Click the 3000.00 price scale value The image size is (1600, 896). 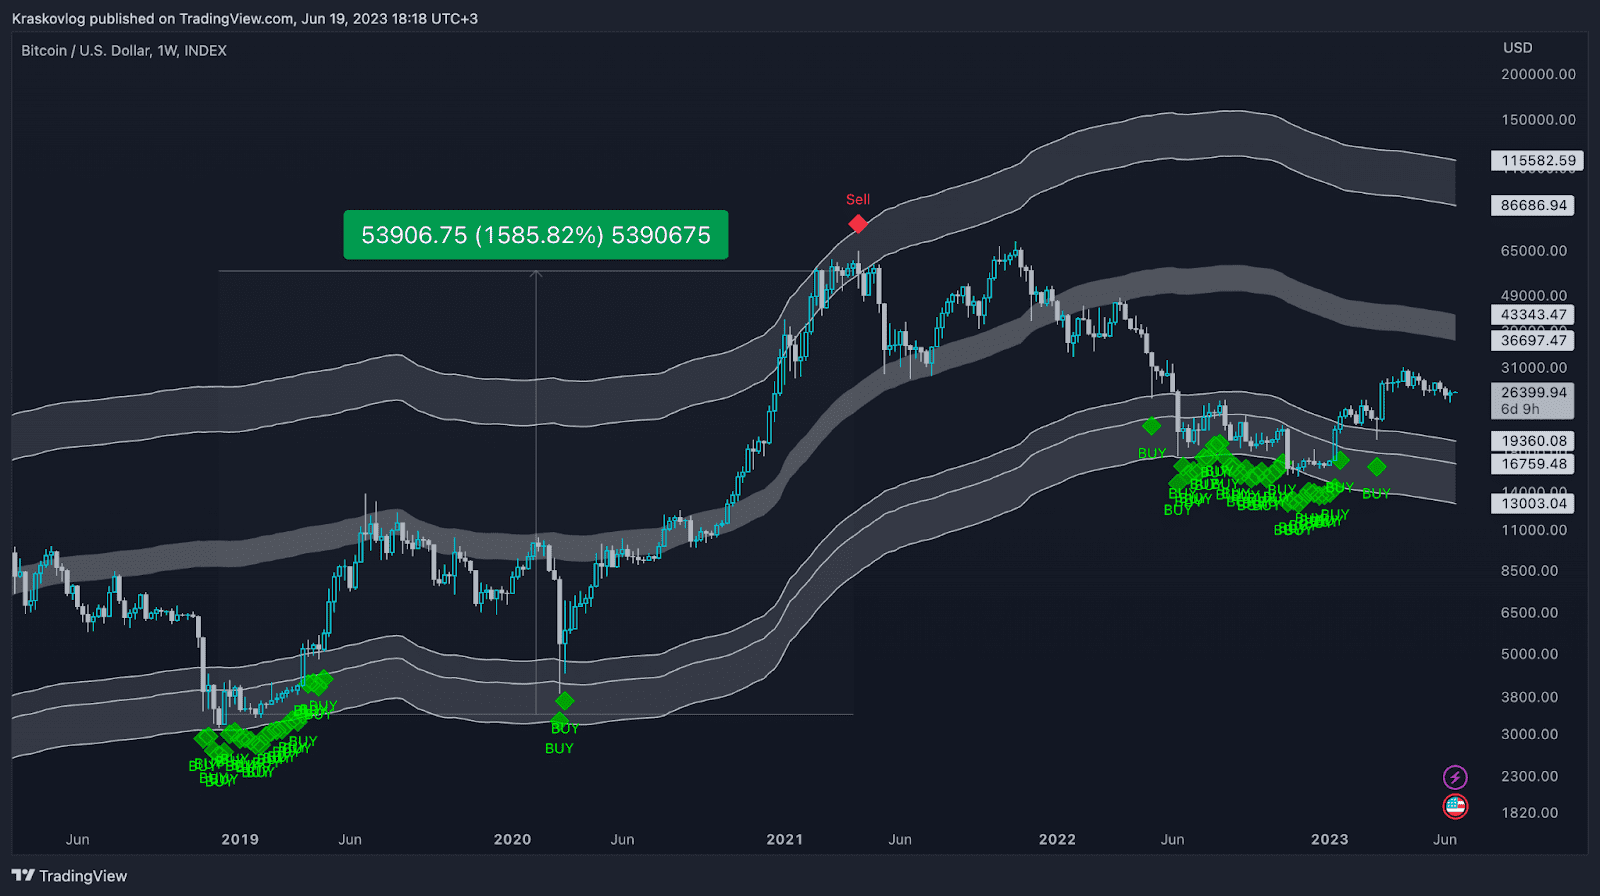pyautogui.click(x=1530, y=734)
